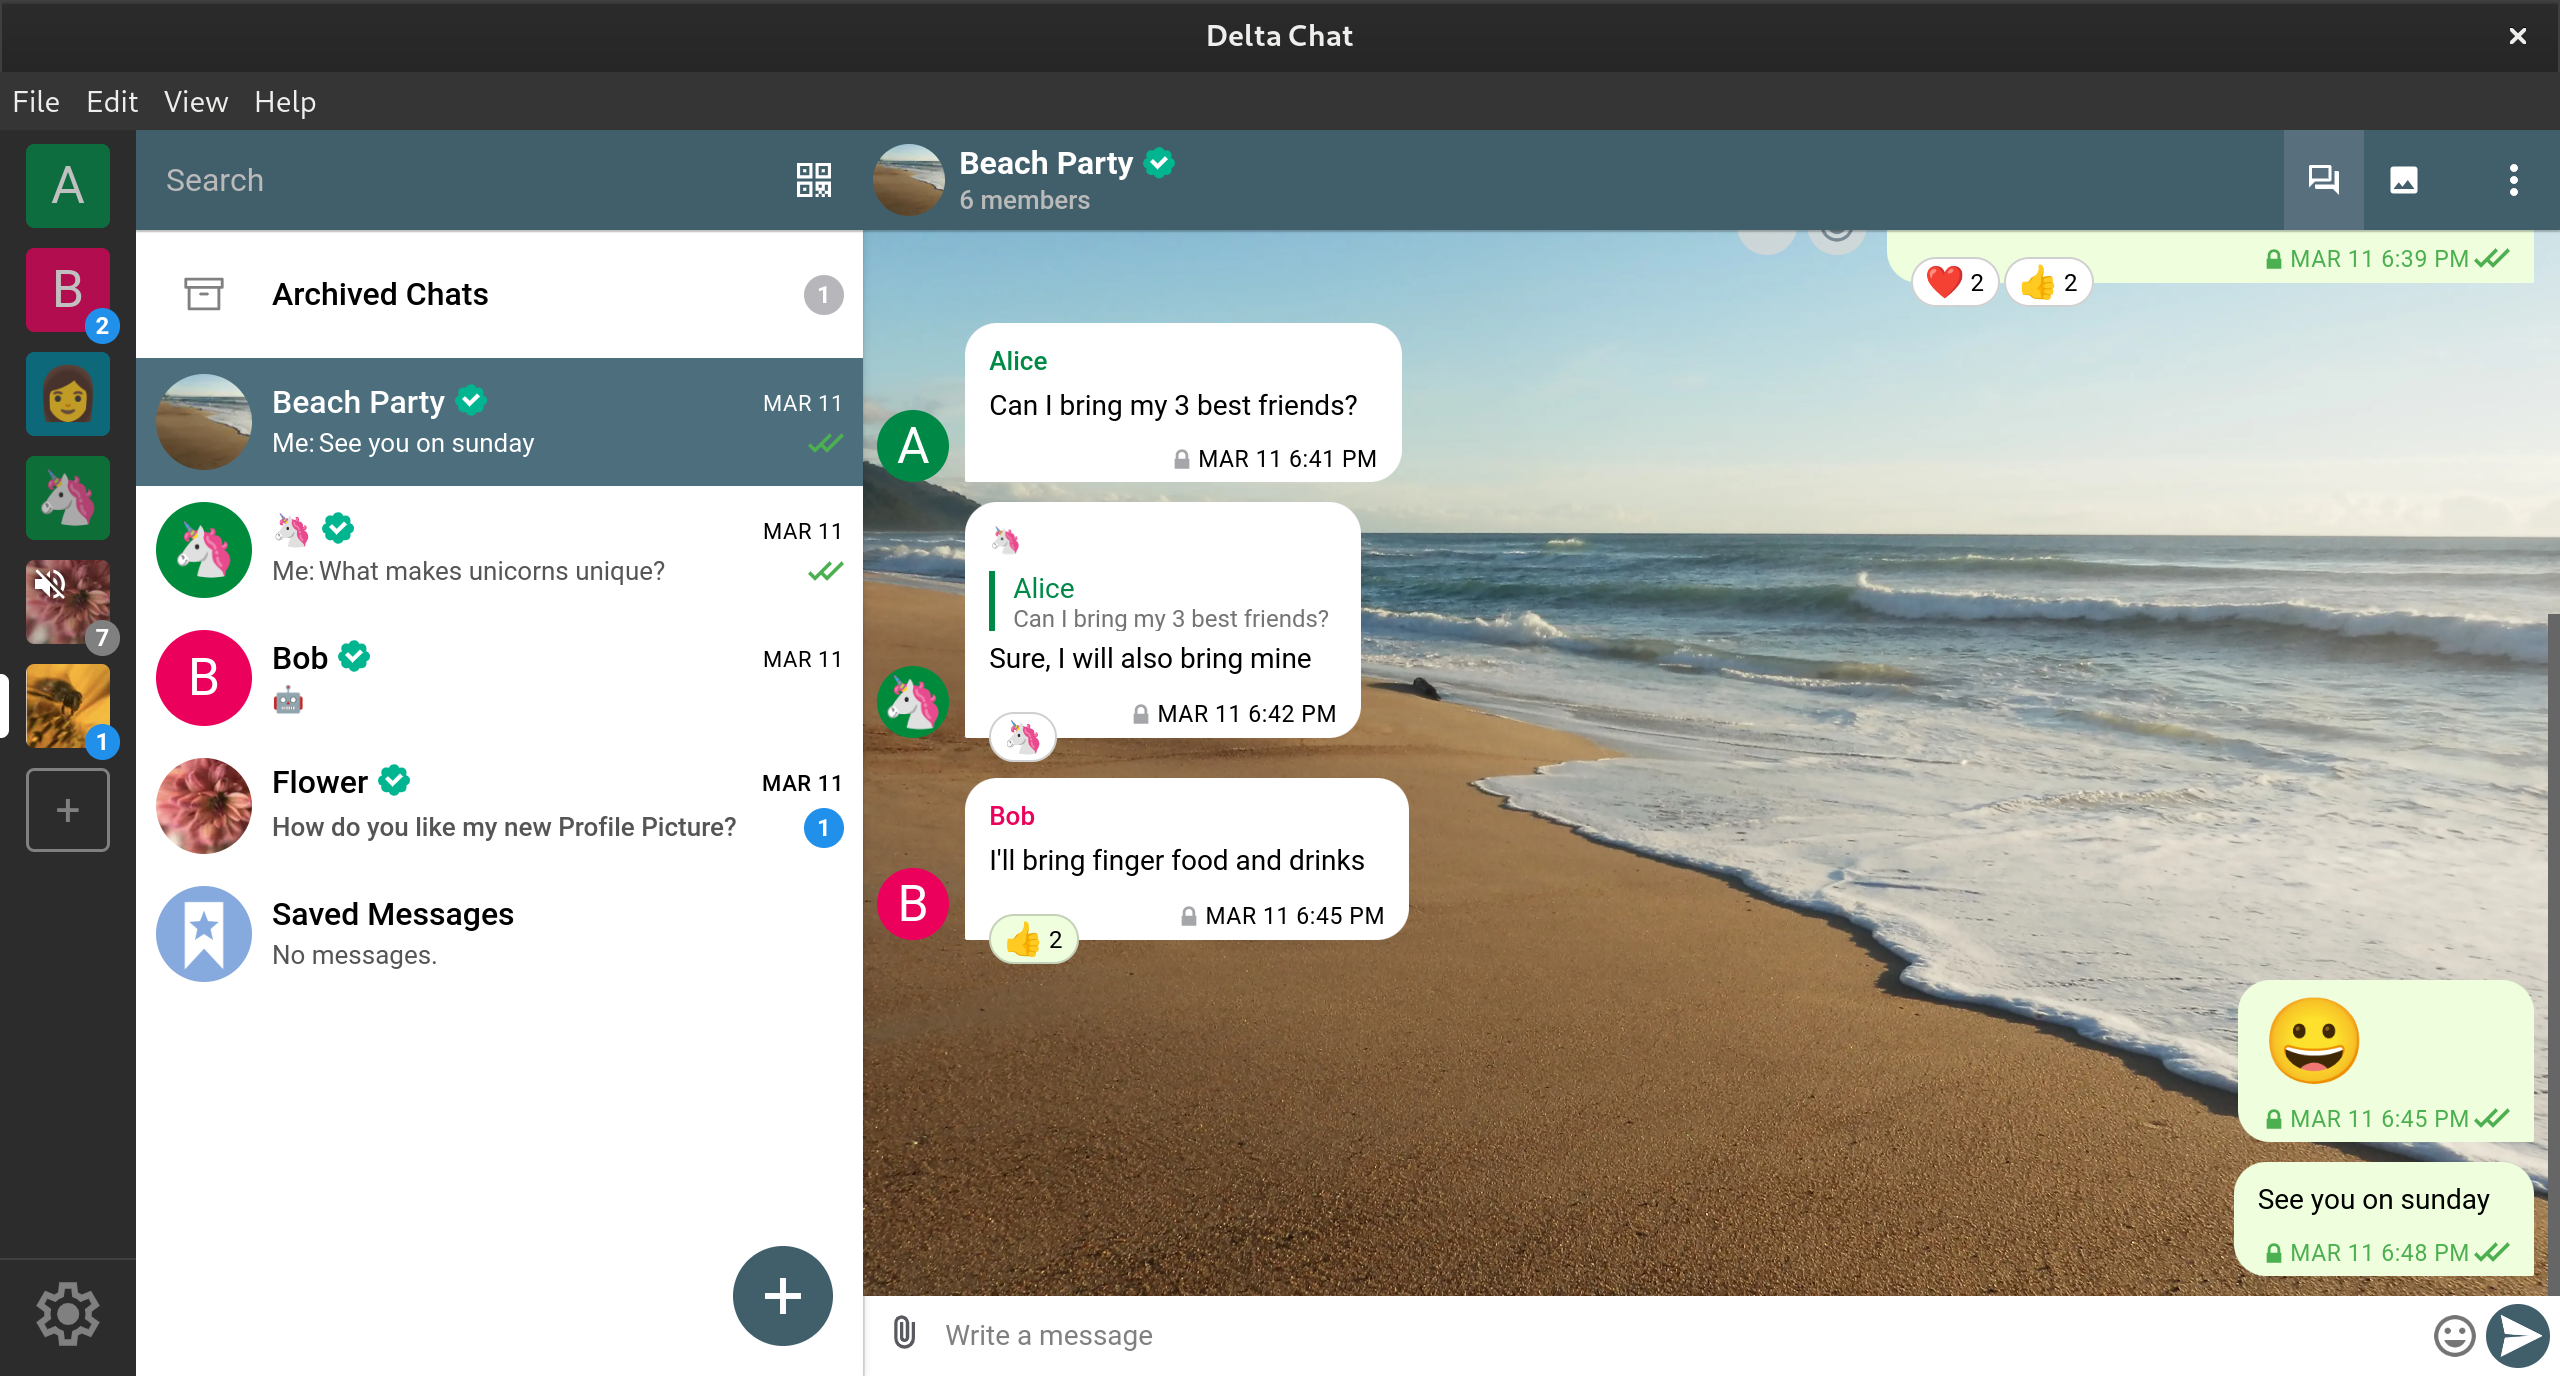Open the Help menu
Screen dimensions: 2560x1376
click(284, 102)
